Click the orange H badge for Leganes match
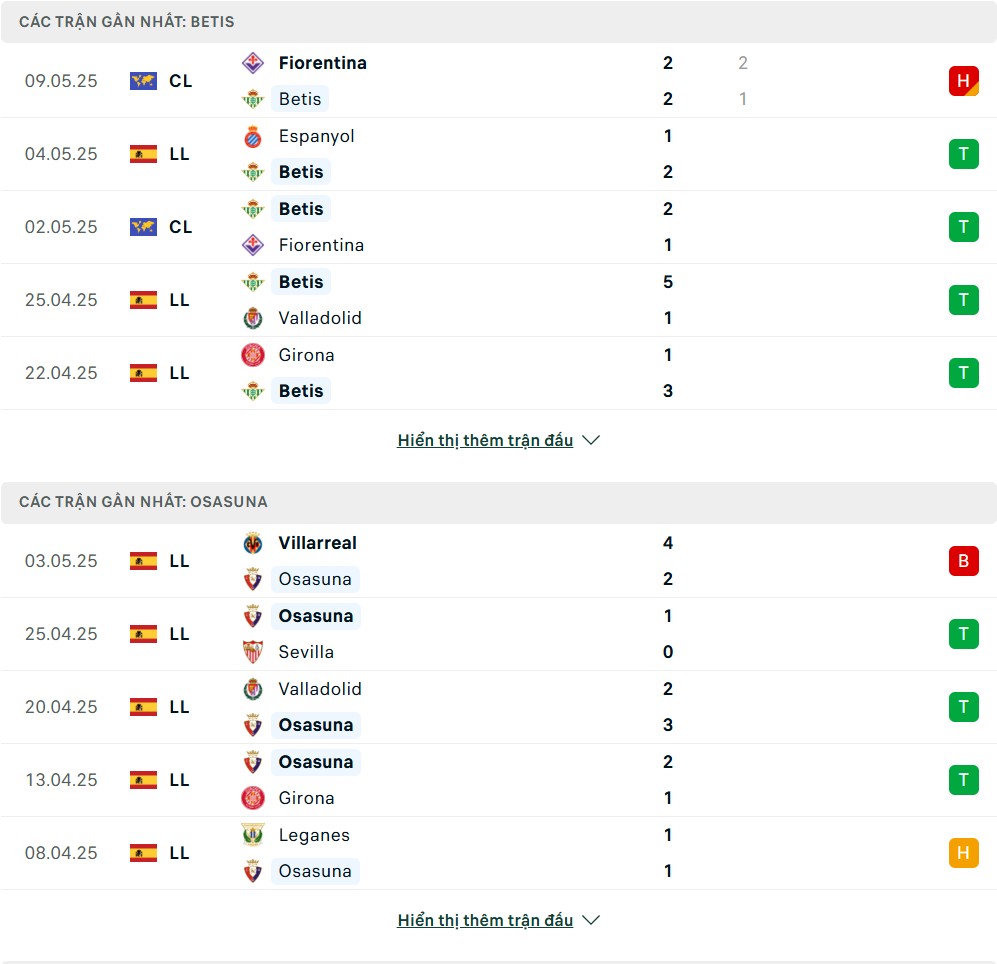The height and width of the screenshot is (964, 997). pos(963,853)
